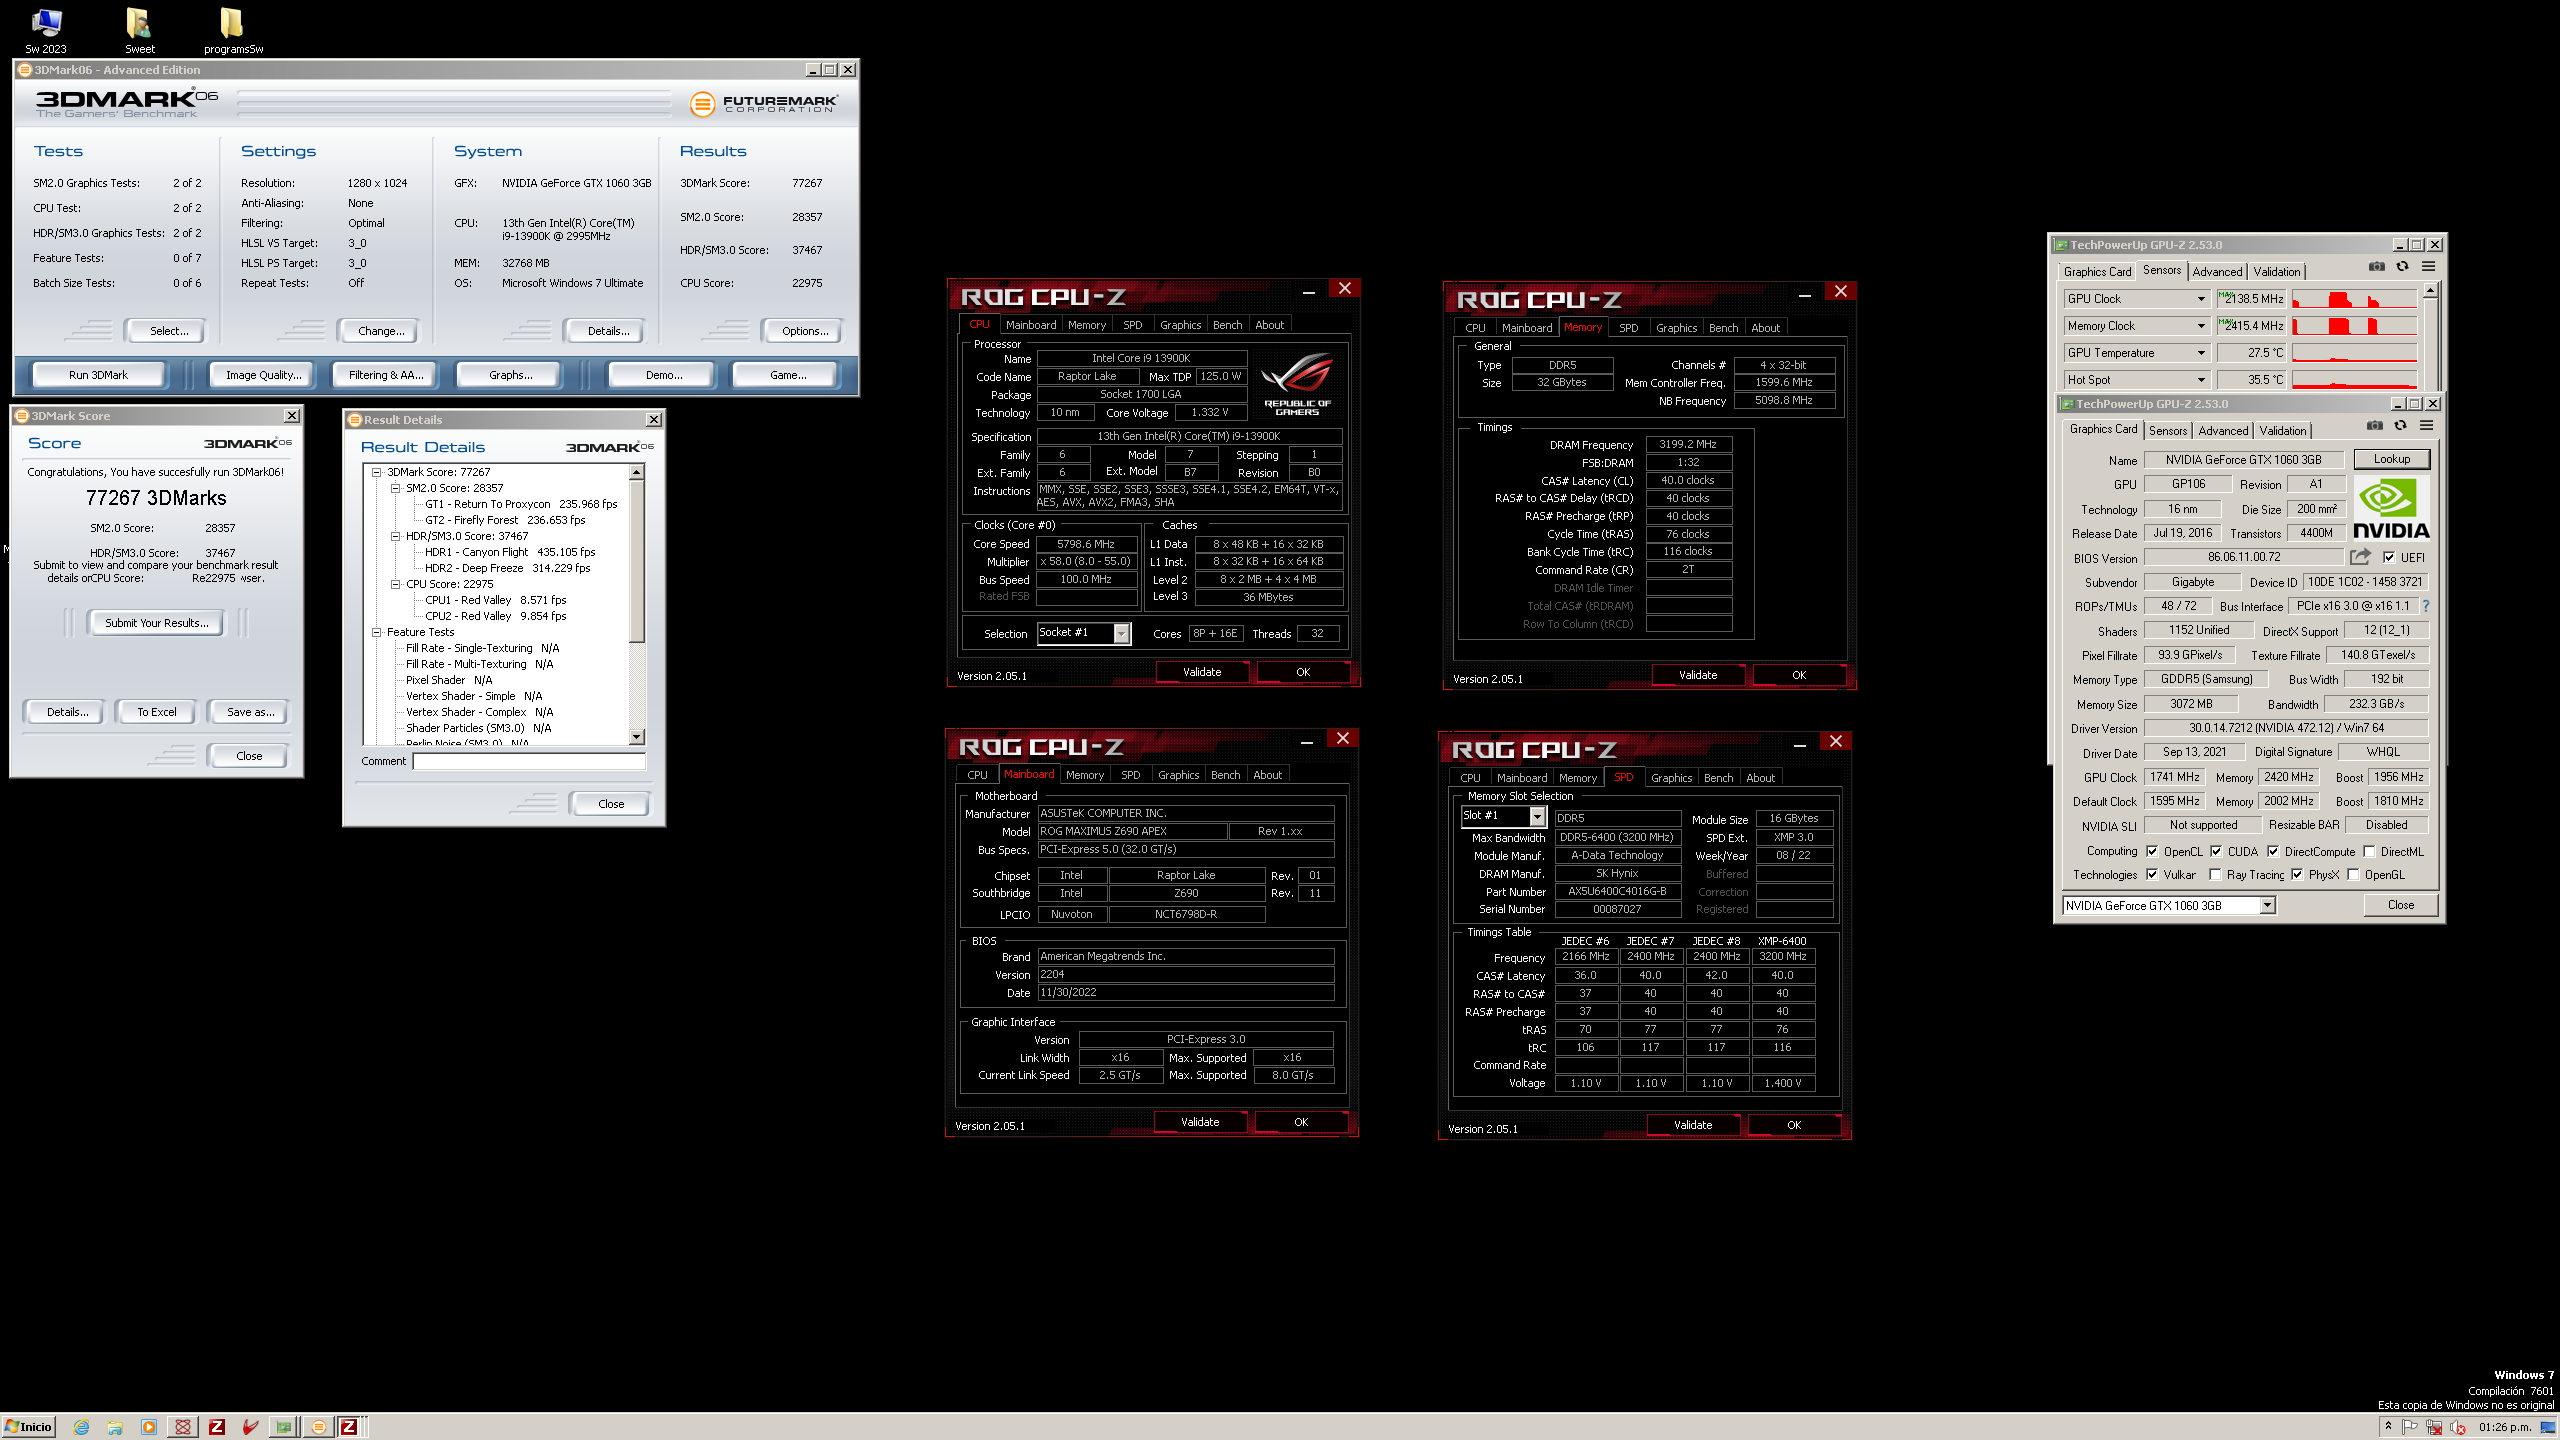Open the Memory Clock sensor dropdown
Image resolution: width=2560 pixels, height=1440 pixels.
(2200, 326)
